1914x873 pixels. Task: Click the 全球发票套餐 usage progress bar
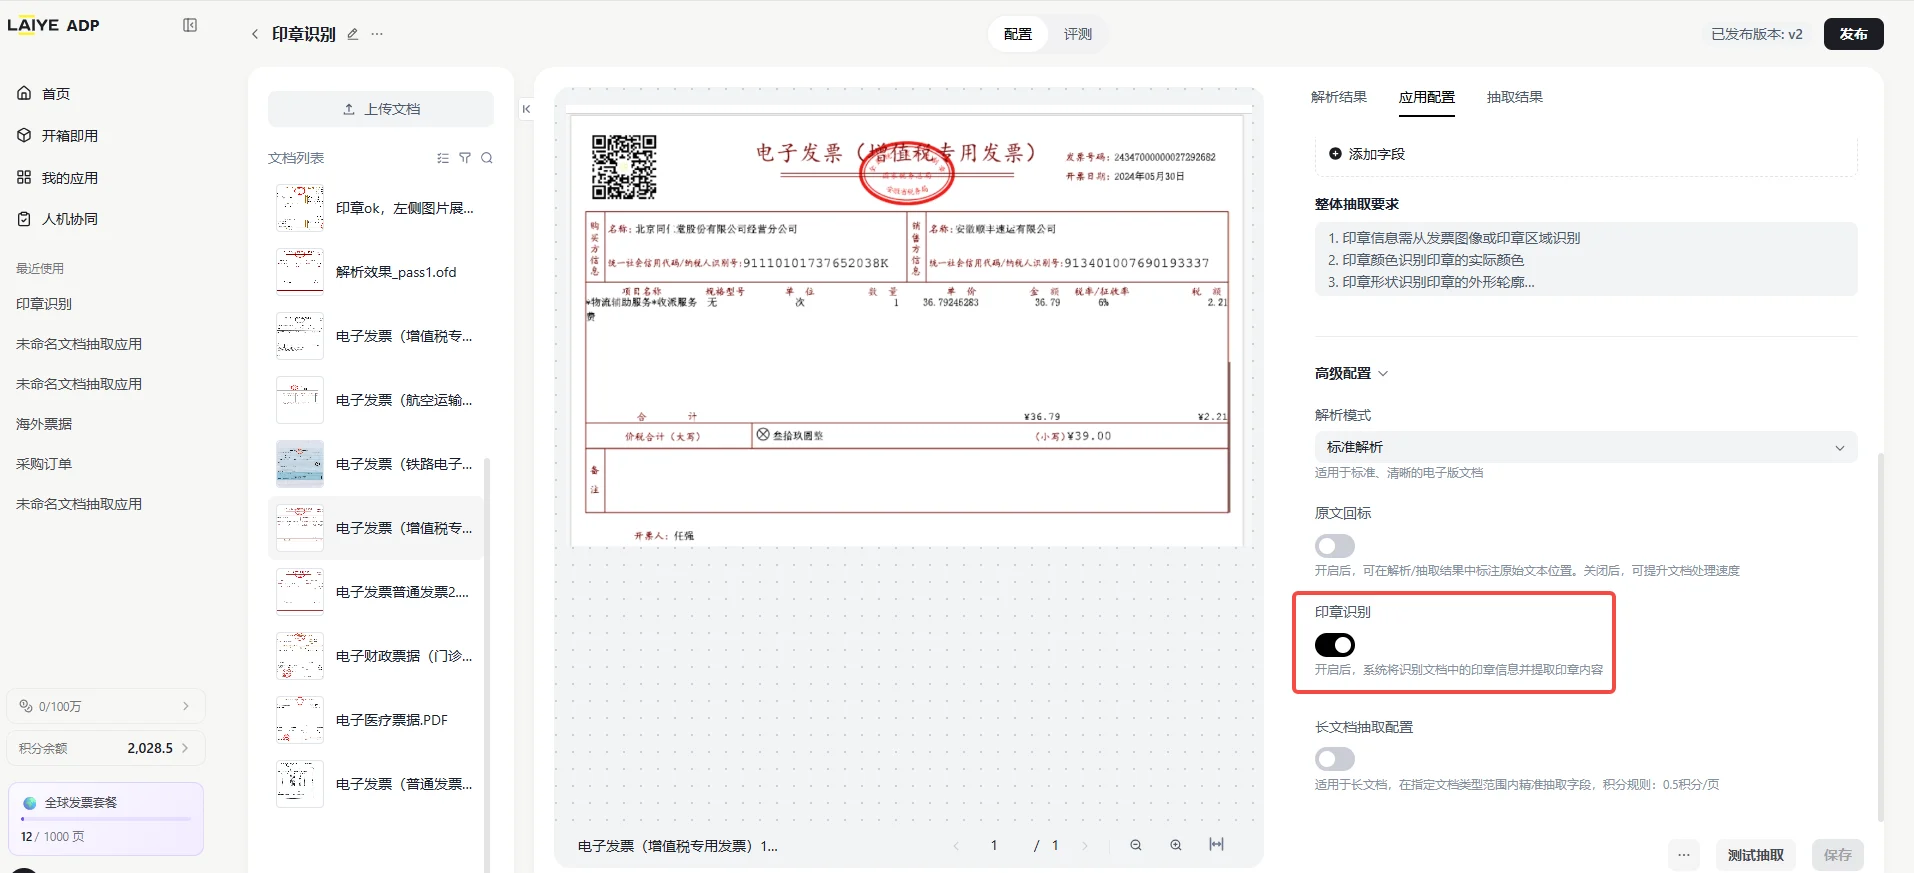pos(106,819)
